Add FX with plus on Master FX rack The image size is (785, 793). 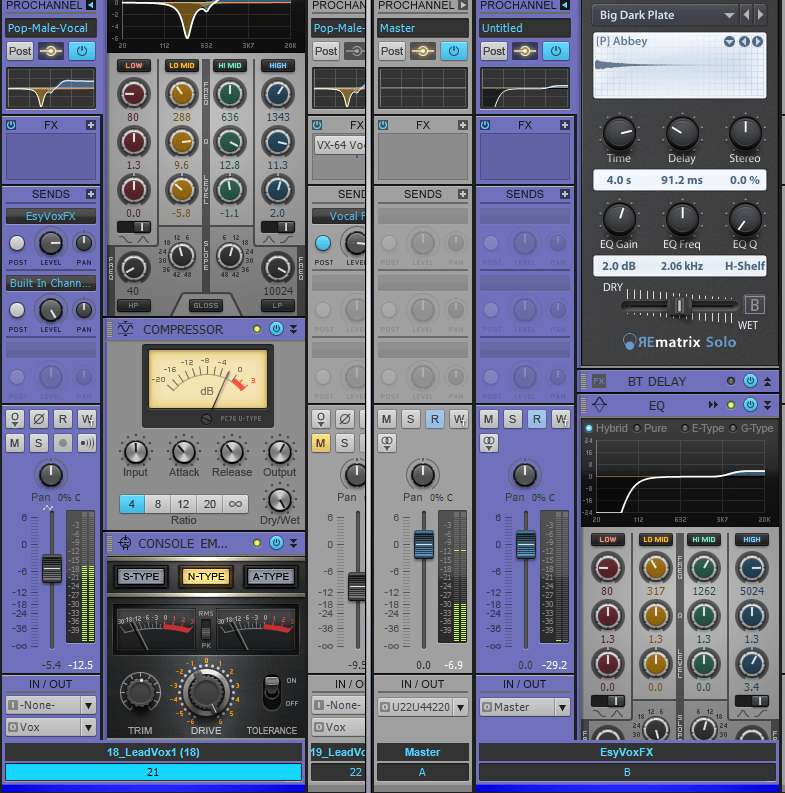tap(462, 125)
